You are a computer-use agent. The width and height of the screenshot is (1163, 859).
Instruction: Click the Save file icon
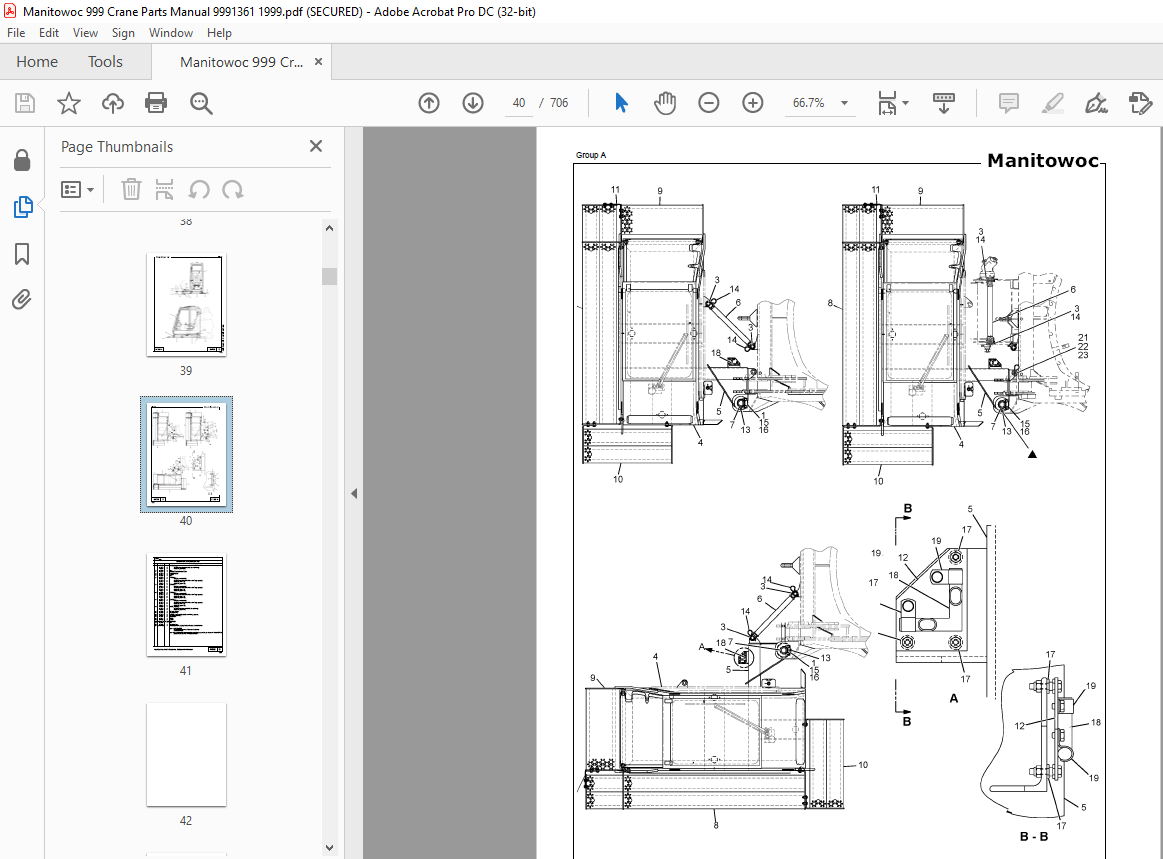coord(24,103)
